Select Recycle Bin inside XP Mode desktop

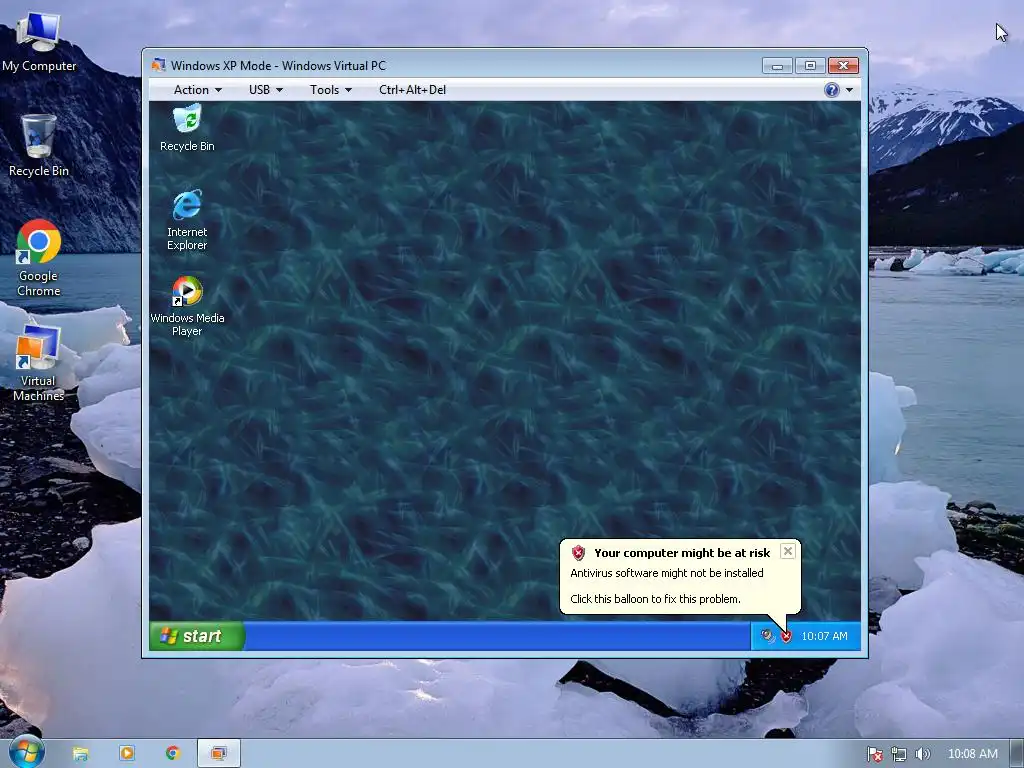coord(187,129)
